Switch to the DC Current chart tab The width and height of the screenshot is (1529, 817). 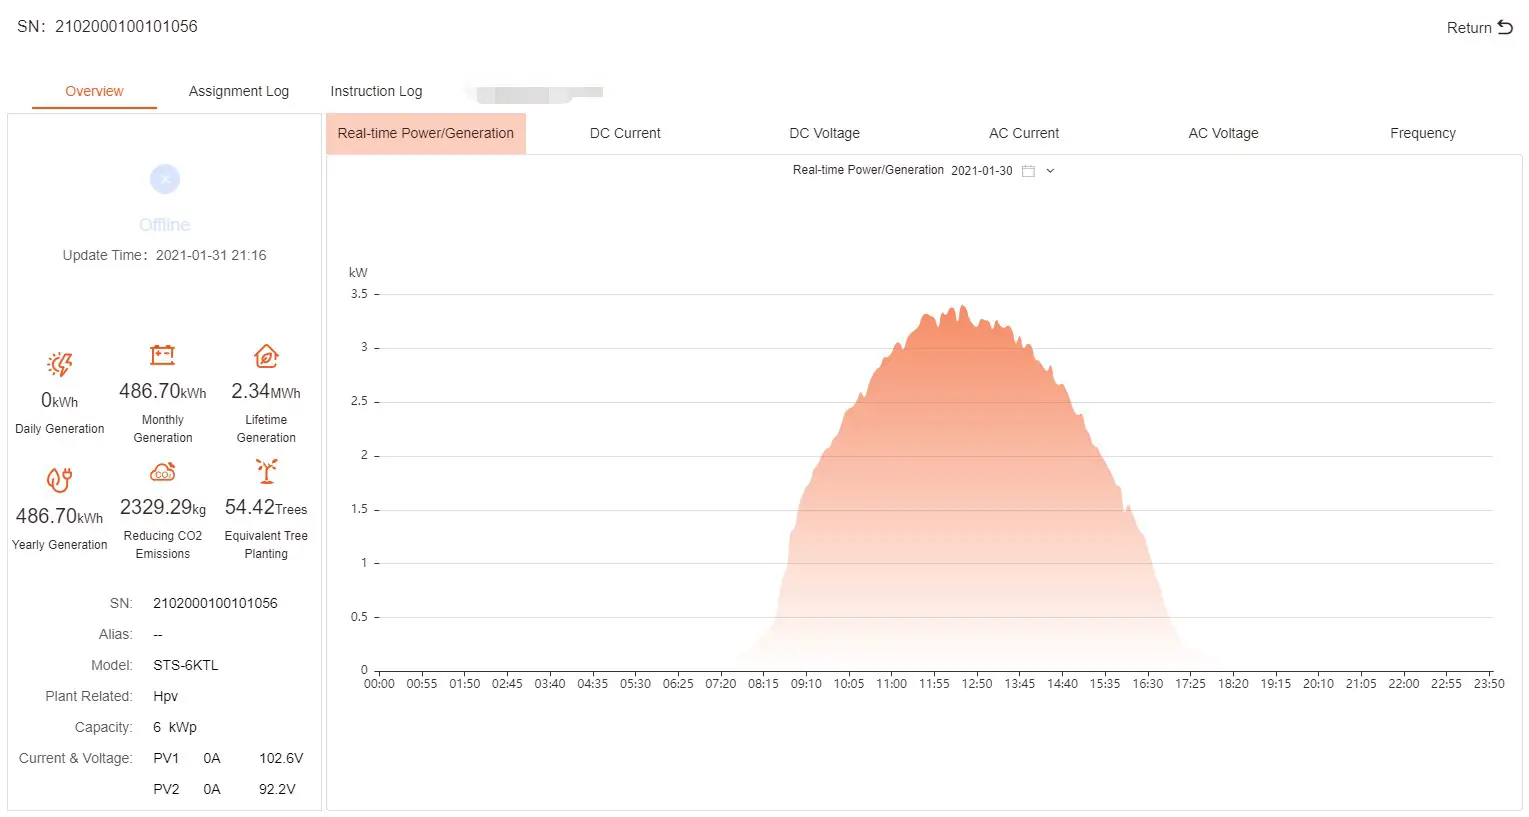(x=625, y=133)
